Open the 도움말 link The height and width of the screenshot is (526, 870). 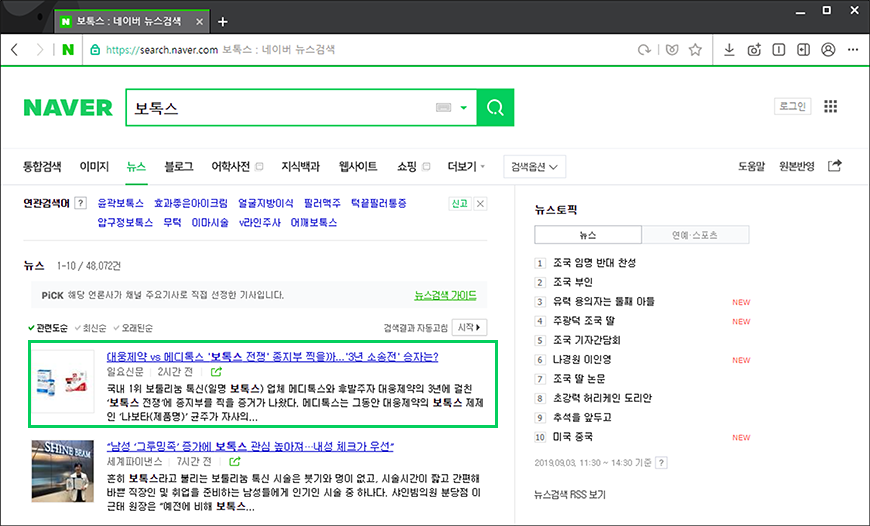point(751,166)
